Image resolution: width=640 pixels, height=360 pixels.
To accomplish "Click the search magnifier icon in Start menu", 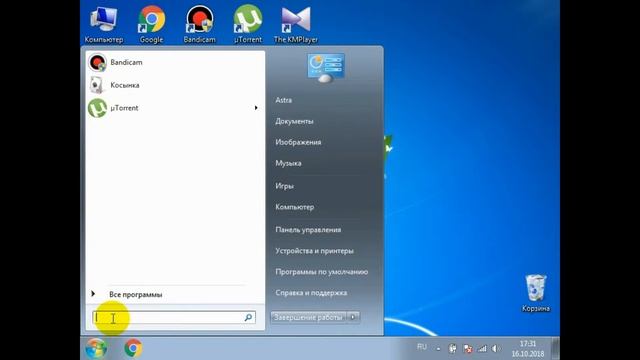I will click(x=248, y=317).
